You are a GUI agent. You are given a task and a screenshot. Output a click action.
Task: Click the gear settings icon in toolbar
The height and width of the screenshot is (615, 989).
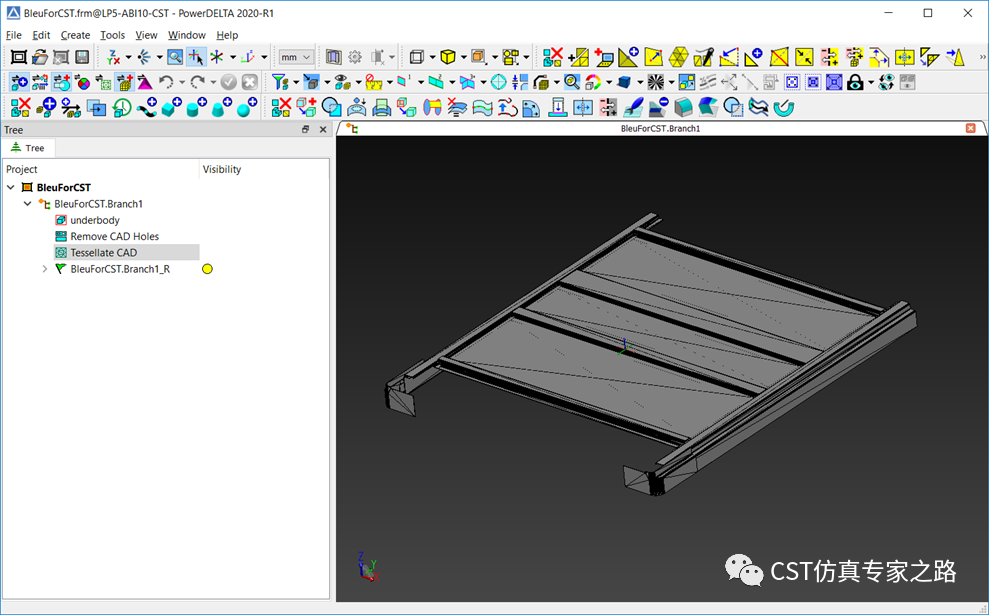click(355, 57)
